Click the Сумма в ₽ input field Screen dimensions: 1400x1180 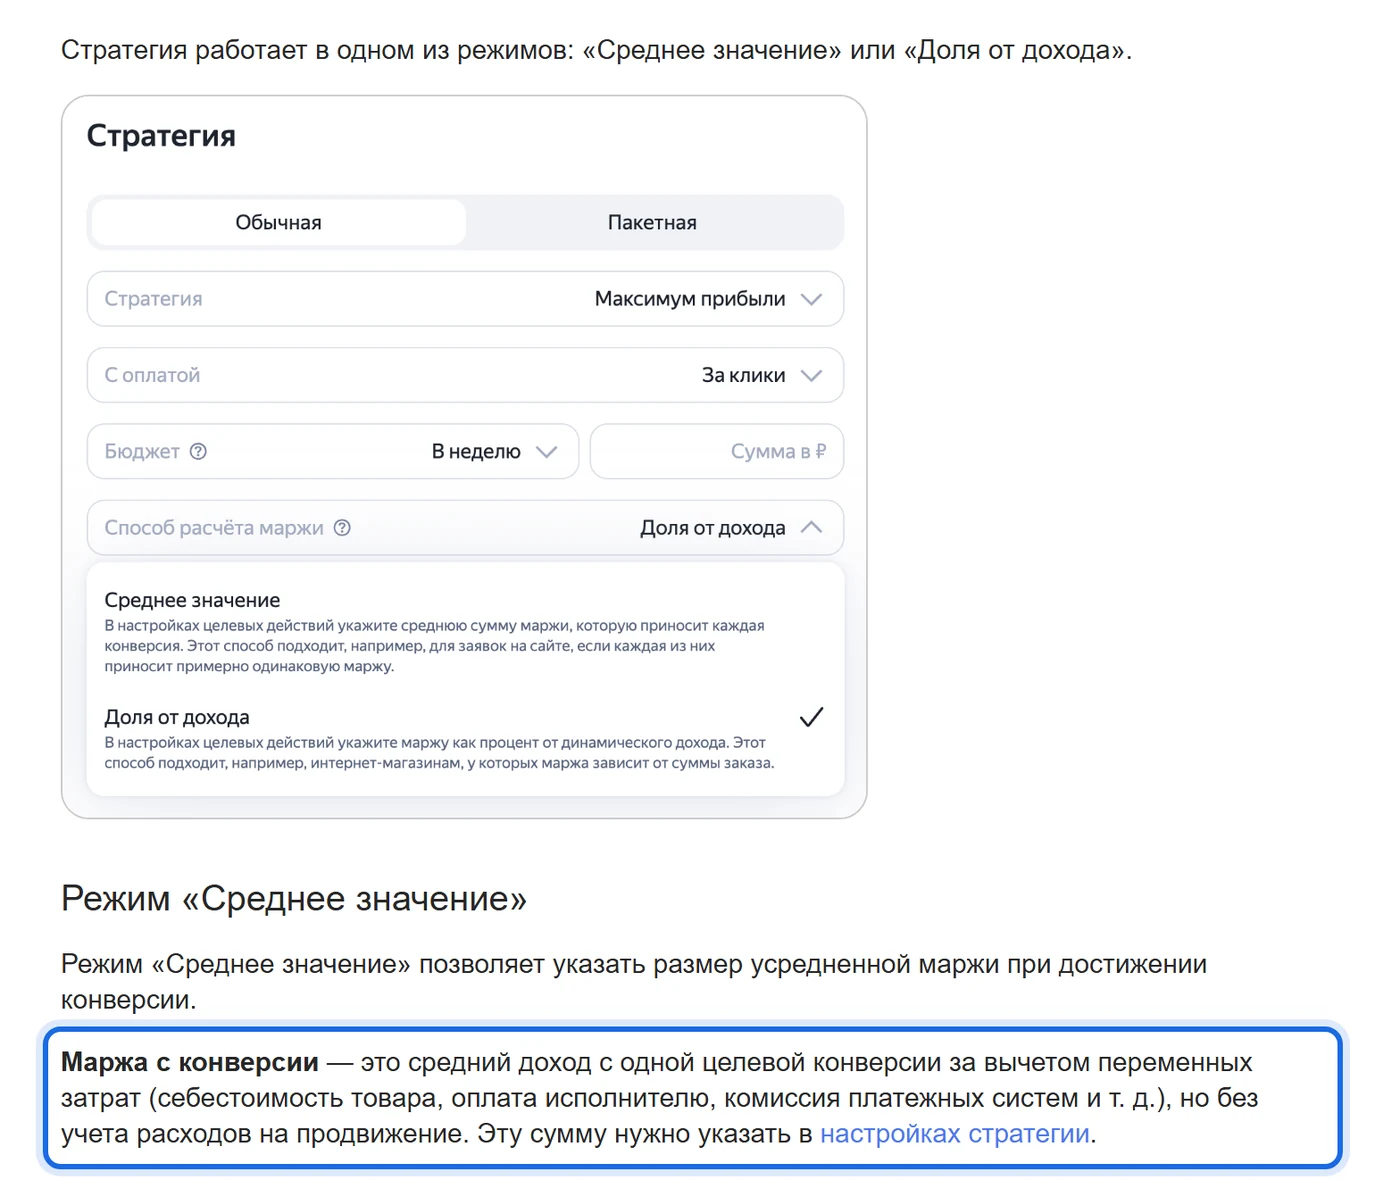pyautogui.click(x=717, y=451)
